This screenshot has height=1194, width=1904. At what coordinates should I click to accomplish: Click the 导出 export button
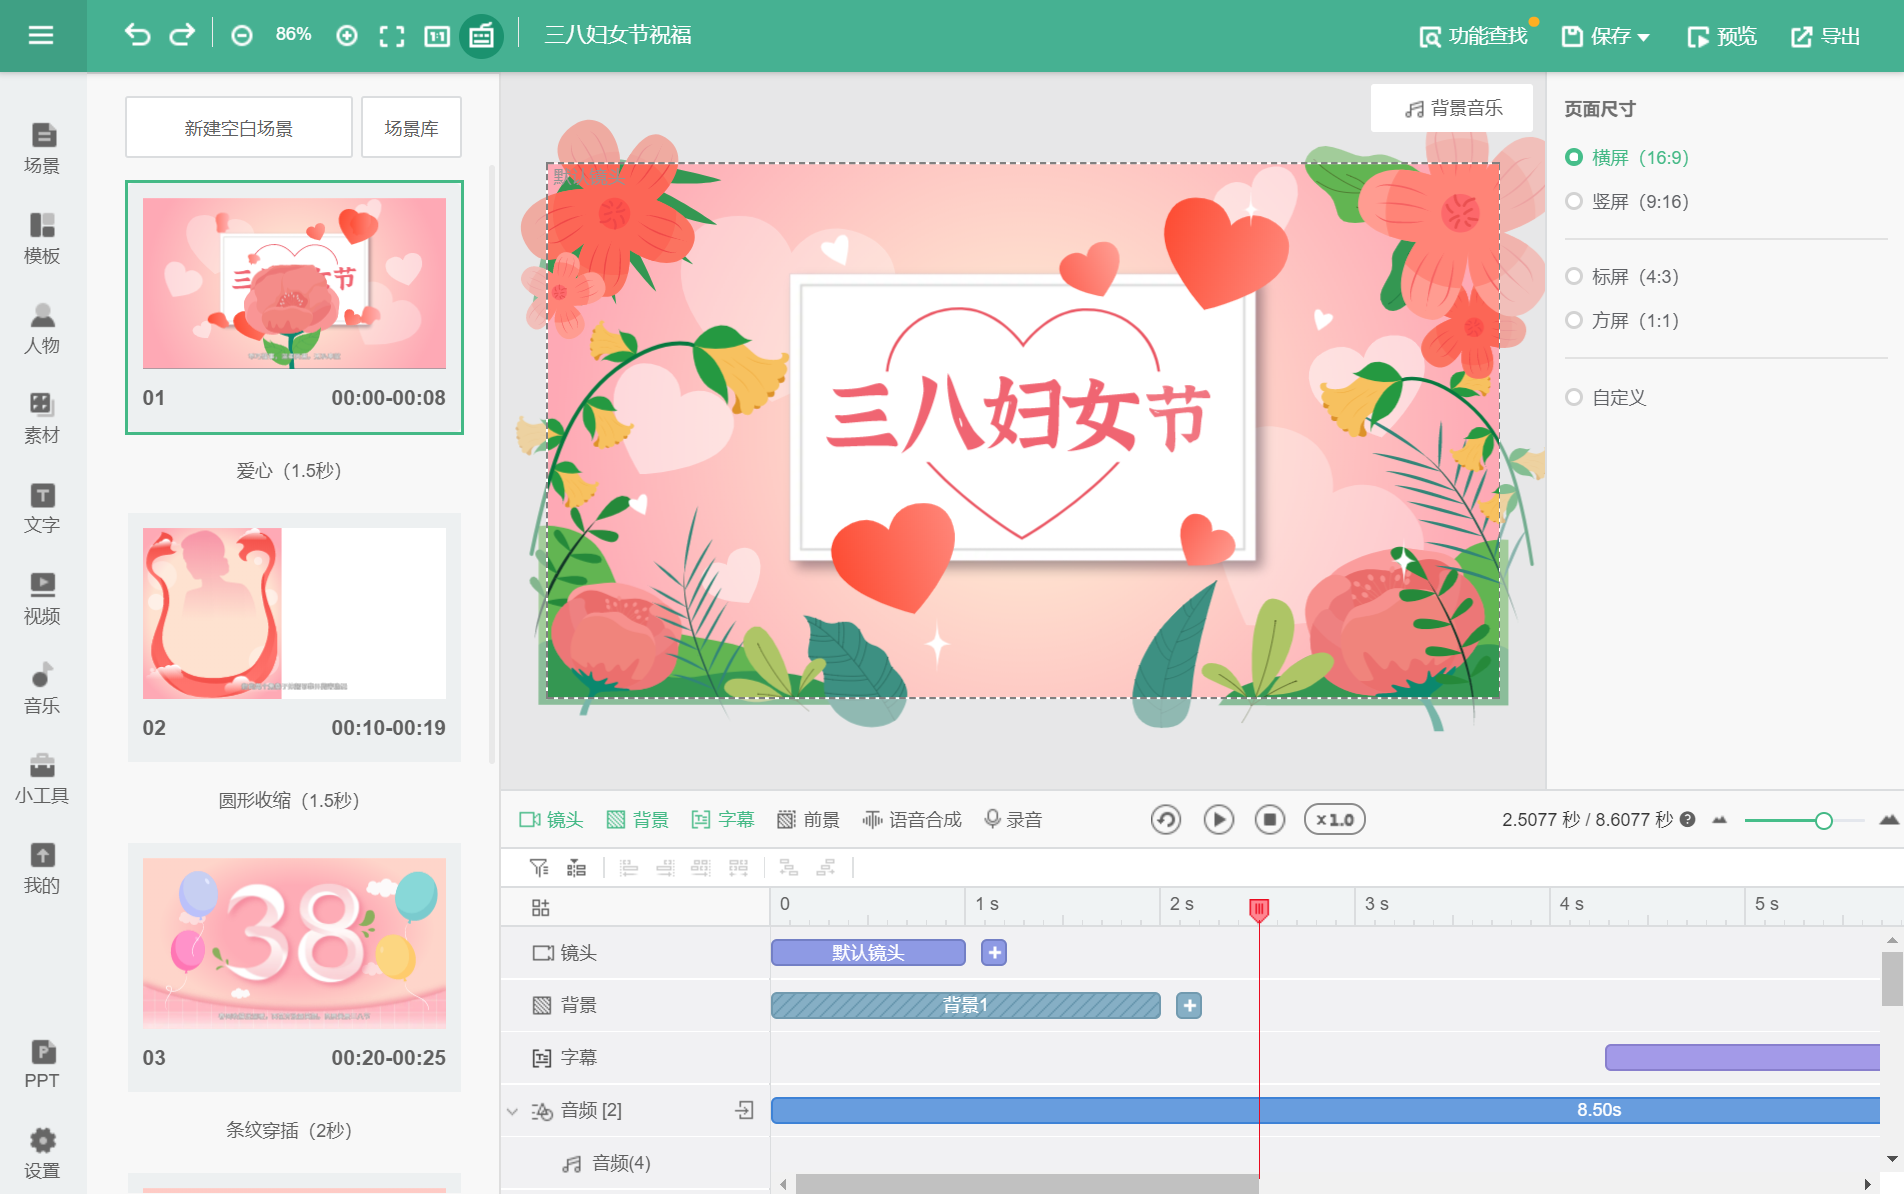(1826, 36)
